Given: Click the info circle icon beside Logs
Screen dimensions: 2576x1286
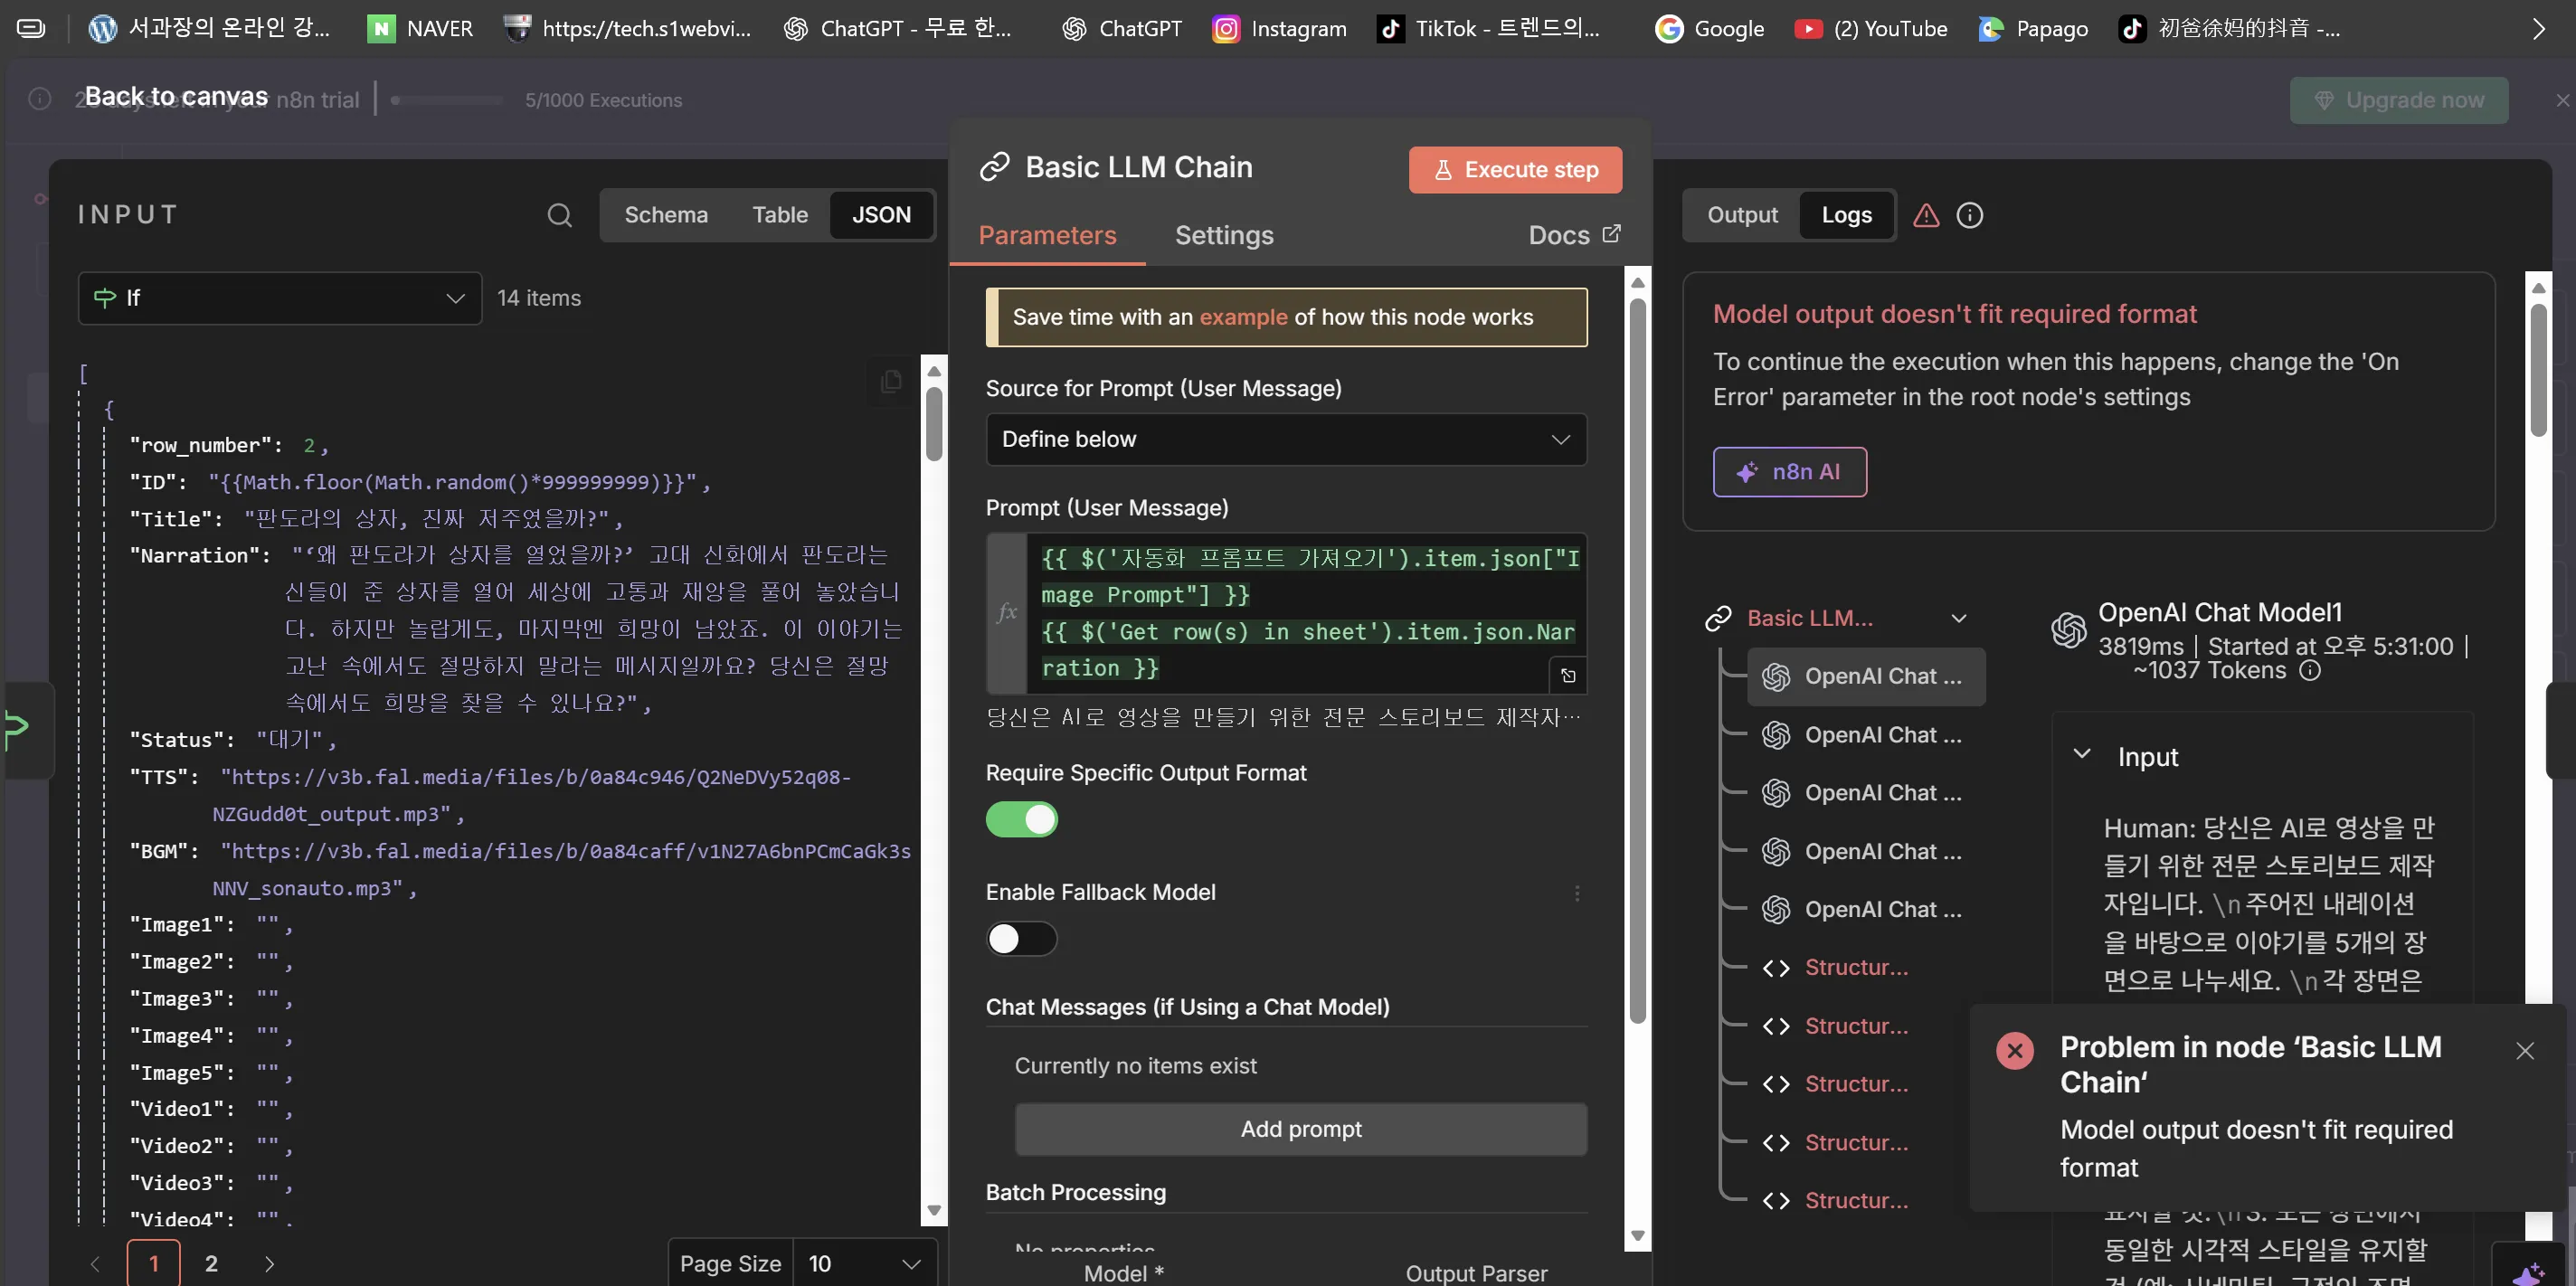Looking at the screenshot, I should coord(1969,215).
